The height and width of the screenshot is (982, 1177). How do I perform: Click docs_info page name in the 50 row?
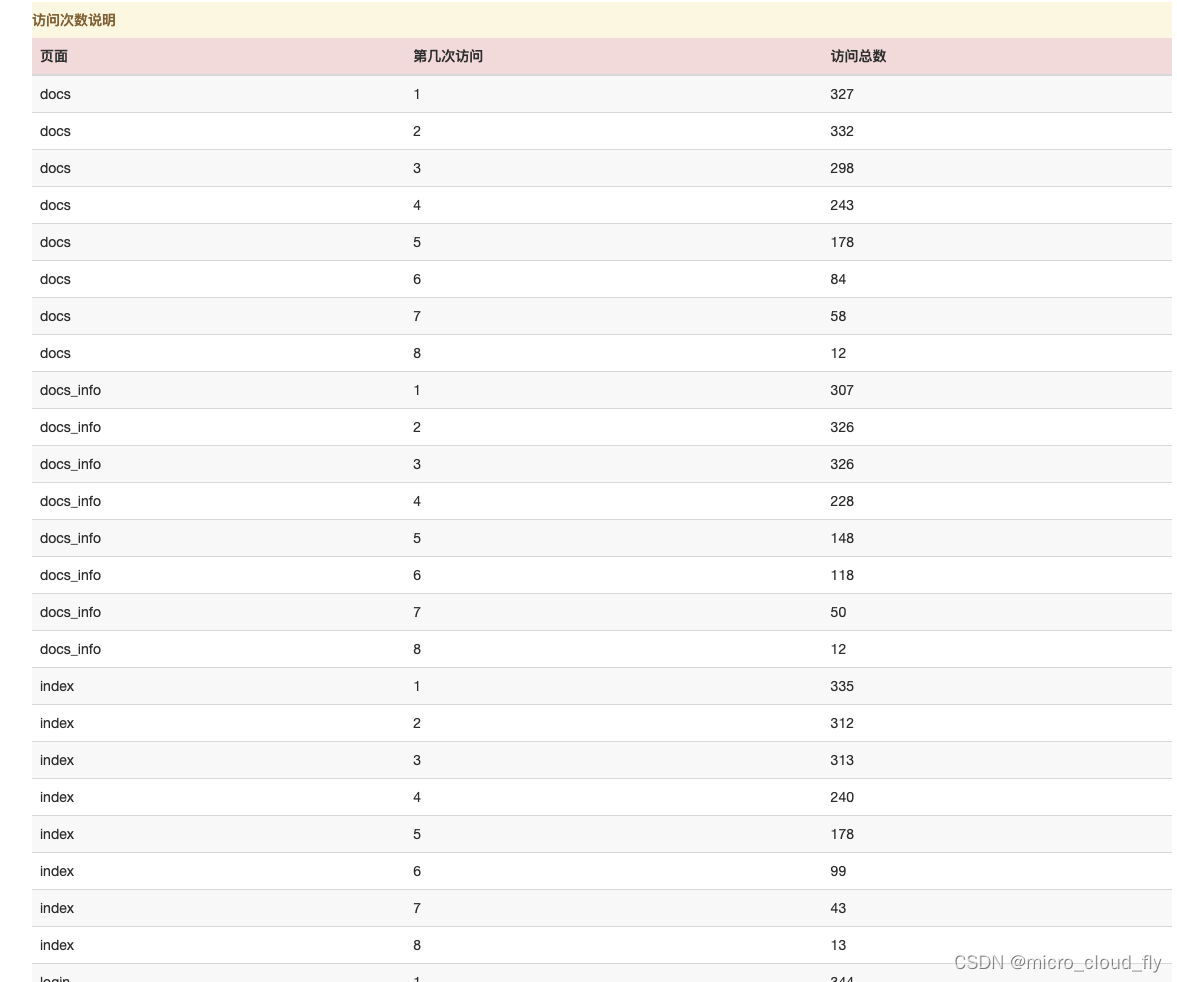pyautogui.click(x=70, y=612)
